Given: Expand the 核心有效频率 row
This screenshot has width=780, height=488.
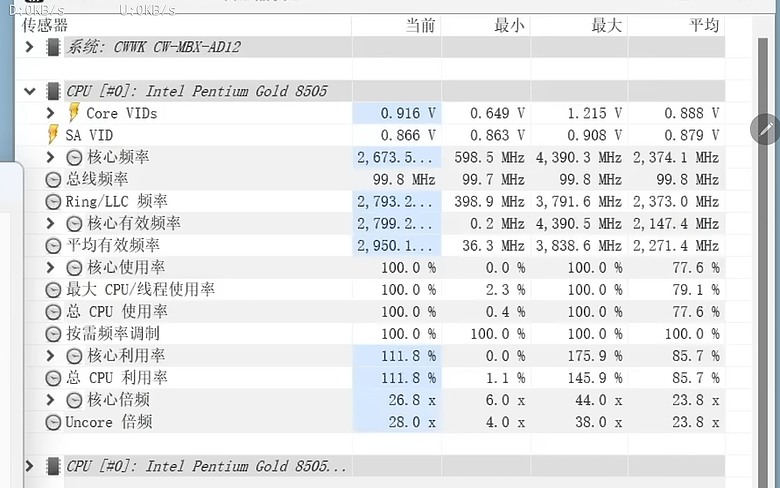Looking at the screenshot, I should [50, 223].
